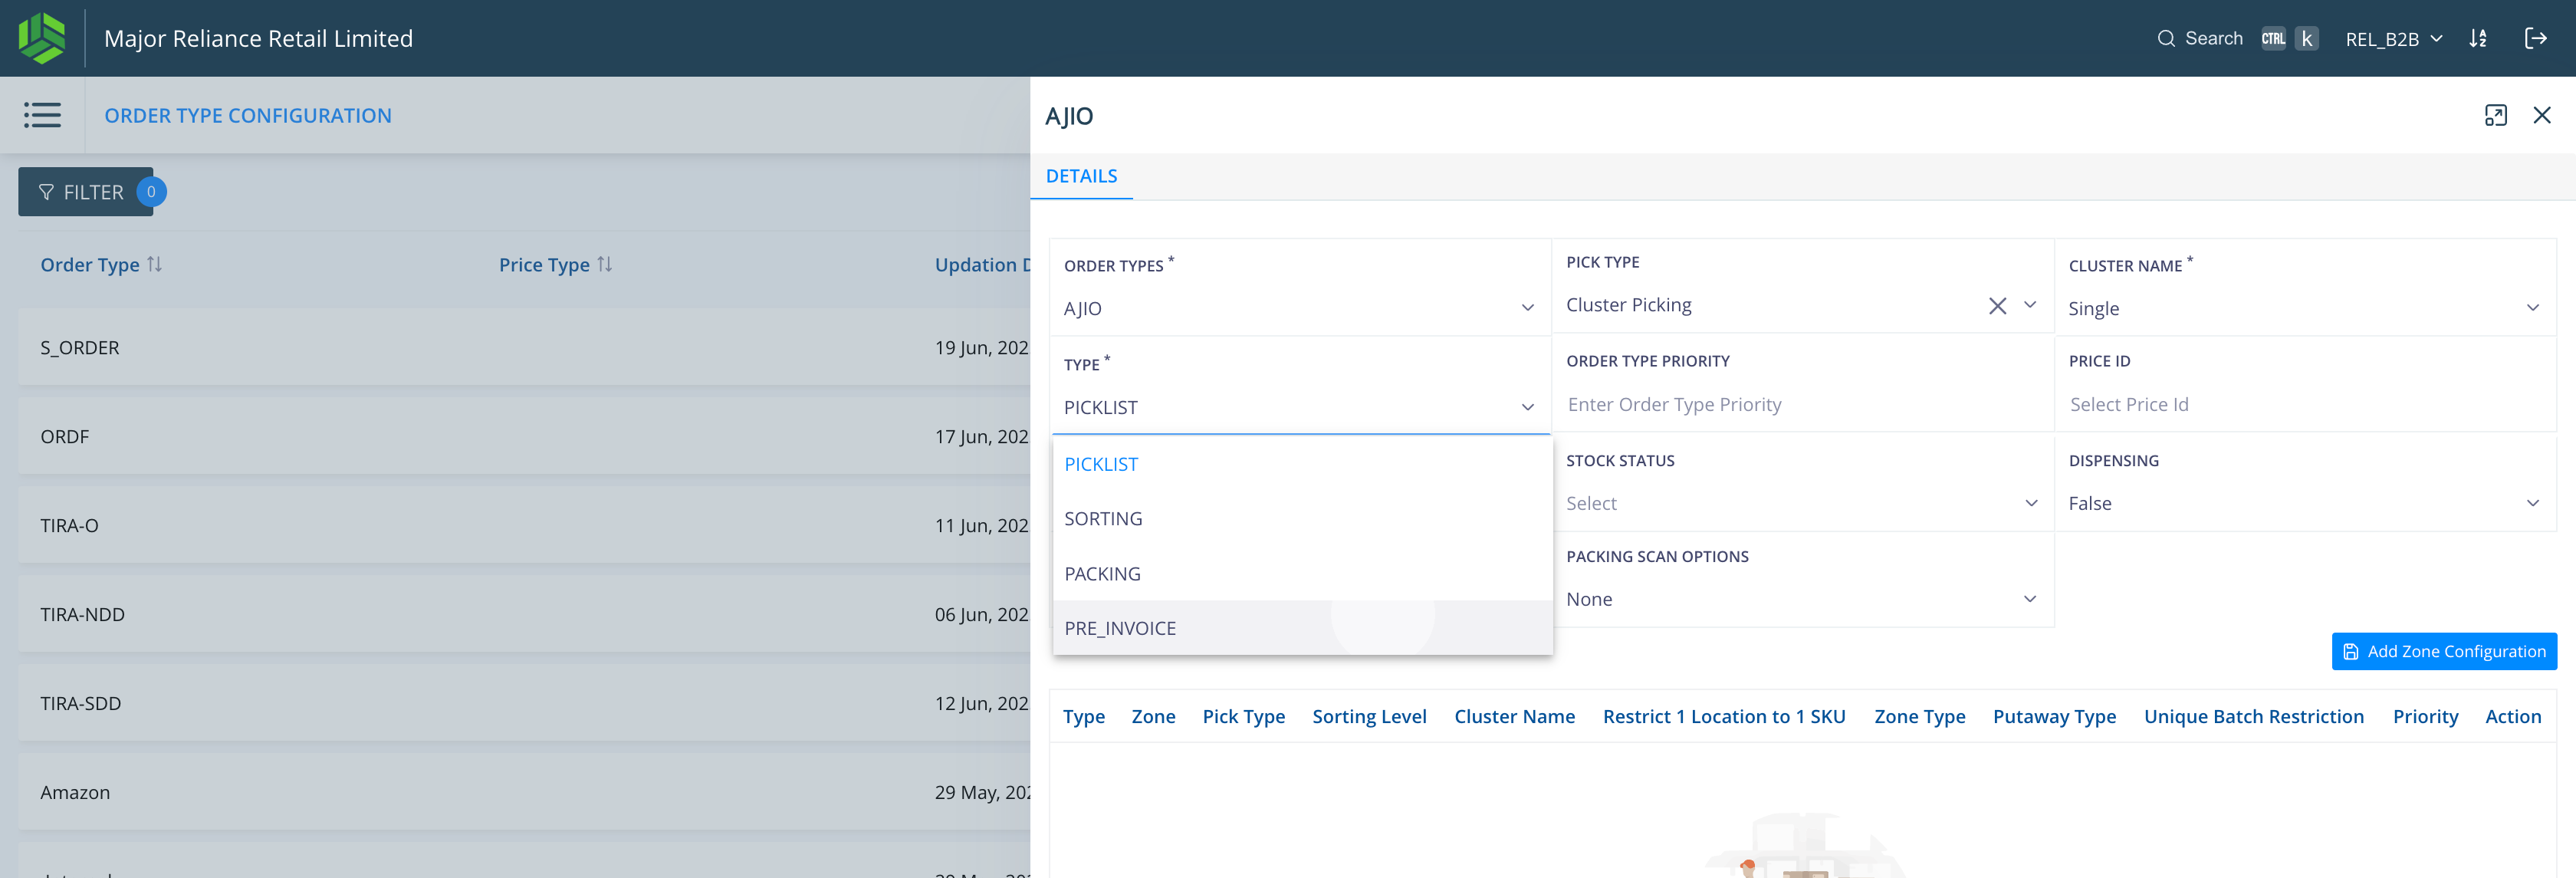Click the logout icon
This screenshot has height=878, width=2576.
pyautogui.click(x=2535, y=39)
